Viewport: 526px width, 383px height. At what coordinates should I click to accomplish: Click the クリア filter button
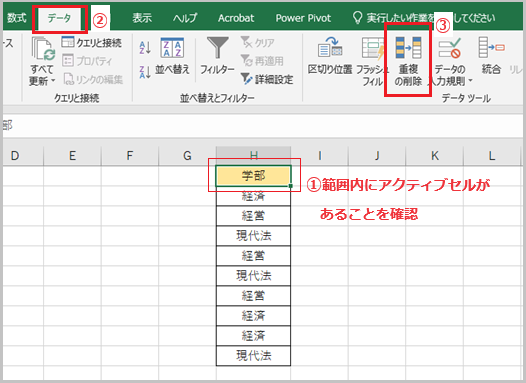tap(257, 43)
